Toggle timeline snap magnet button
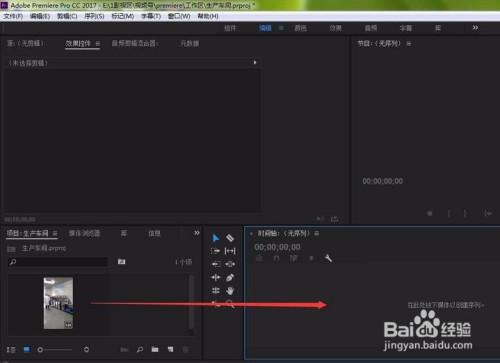 pos(276,258)
